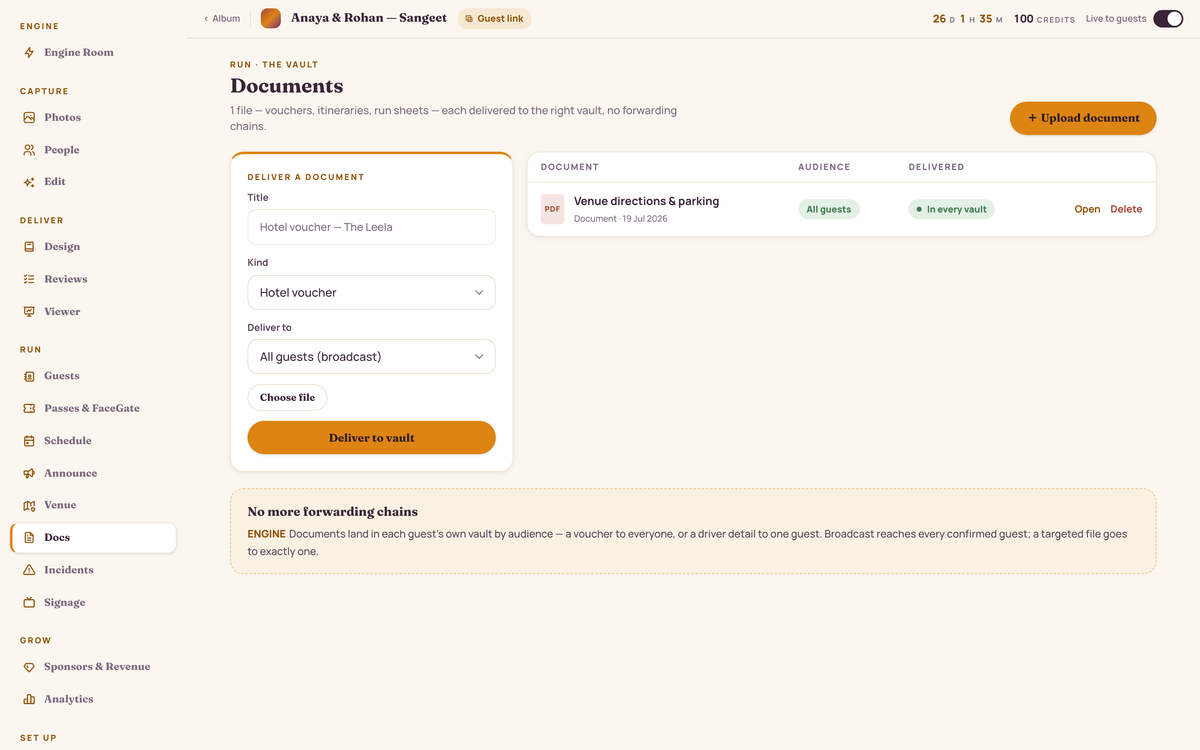This screenshot has height=750, width=1200.
Task: Click Choose file button
Action: click(x=287, y=397)
